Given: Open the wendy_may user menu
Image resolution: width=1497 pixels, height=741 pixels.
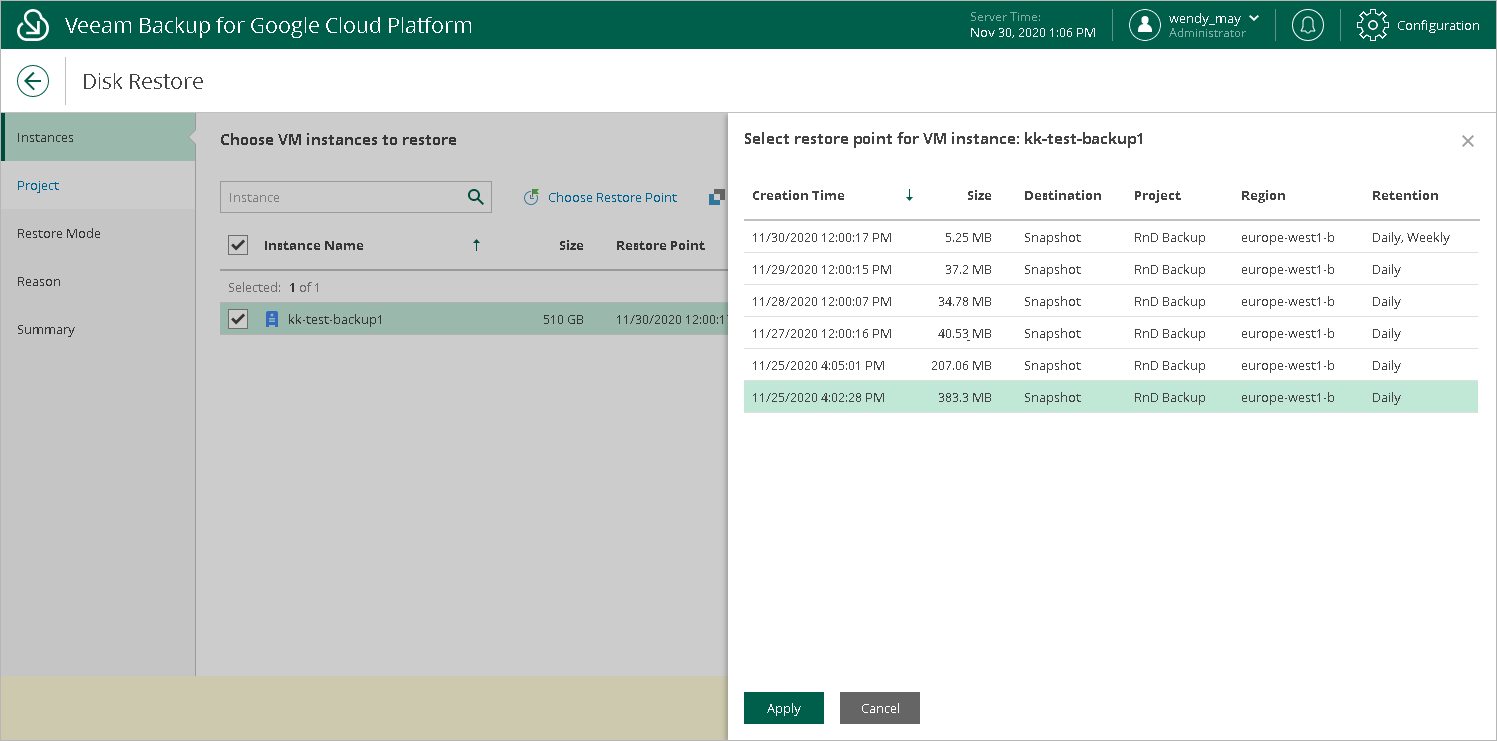Looking at the screenshot, I should (1194, 25).
